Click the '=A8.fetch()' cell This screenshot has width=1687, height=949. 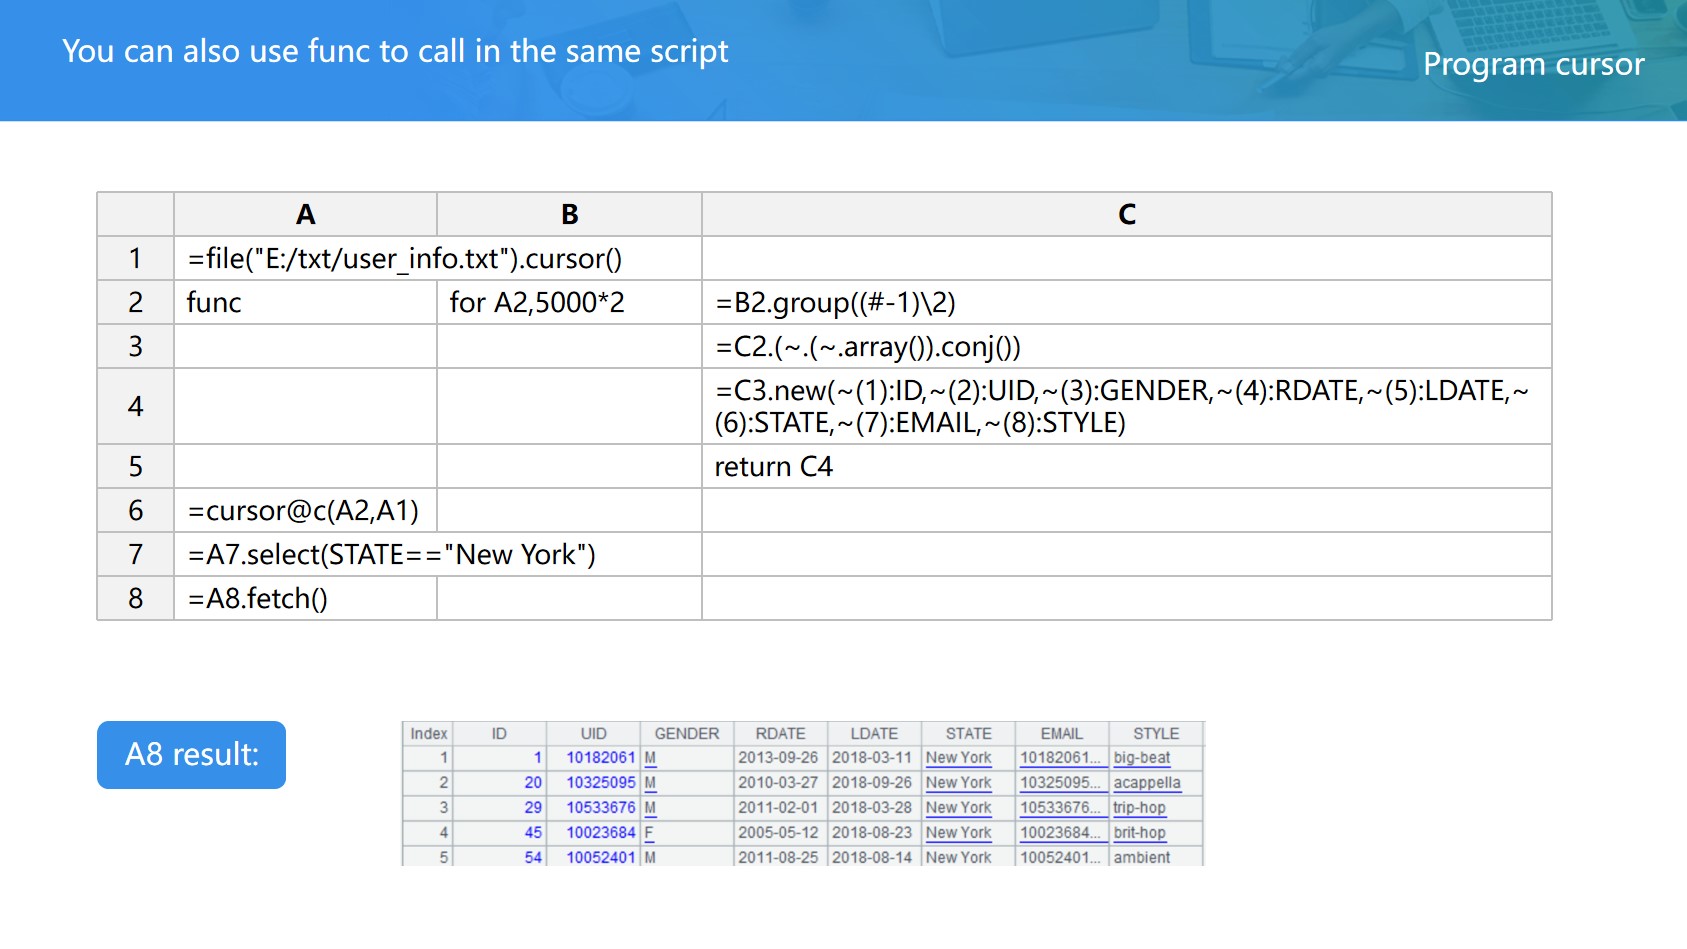point(304,599)
